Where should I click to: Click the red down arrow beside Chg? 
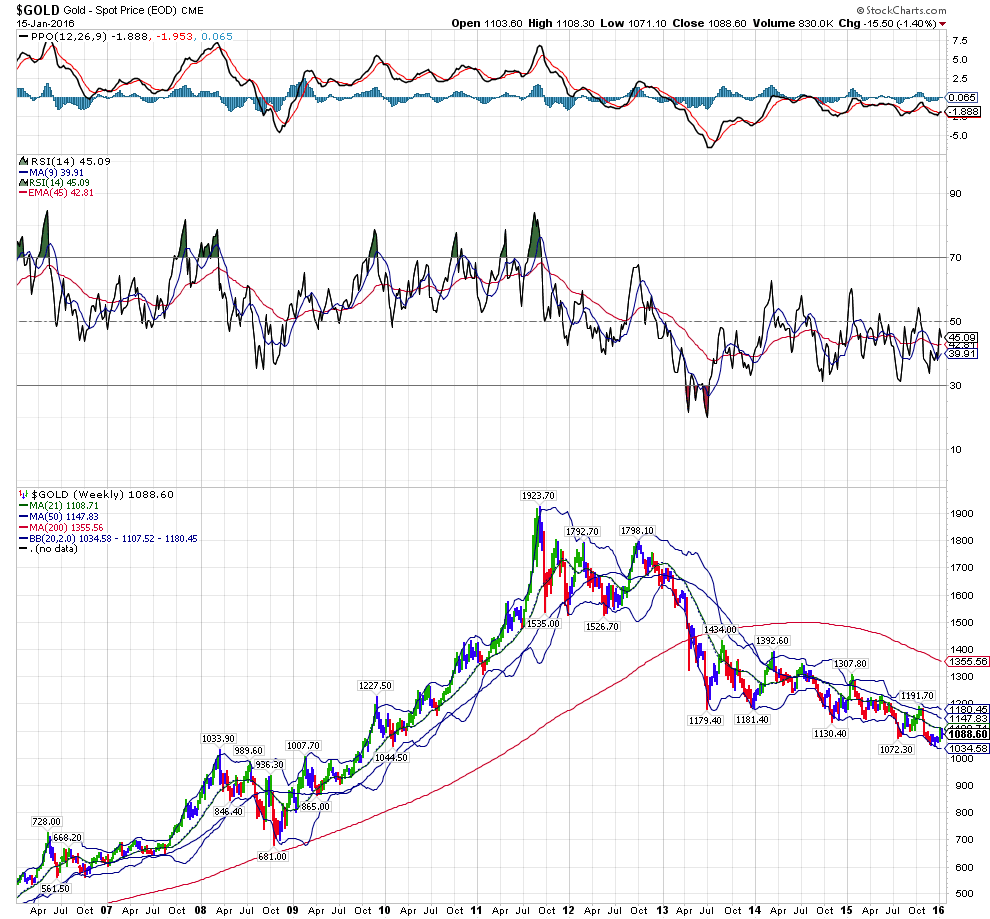pyautogui.click(x=943, y=23)
